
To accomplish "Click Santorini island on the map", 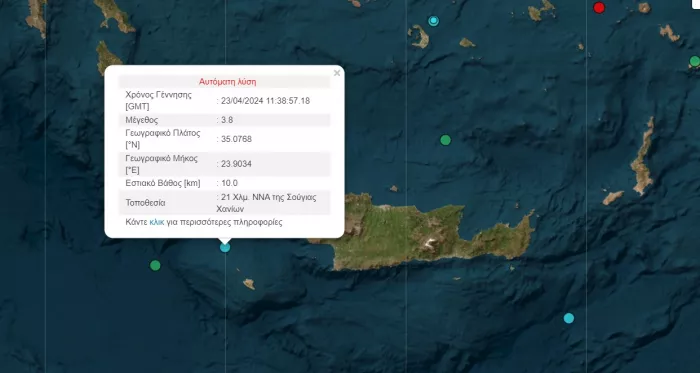I will pos(419,36).
